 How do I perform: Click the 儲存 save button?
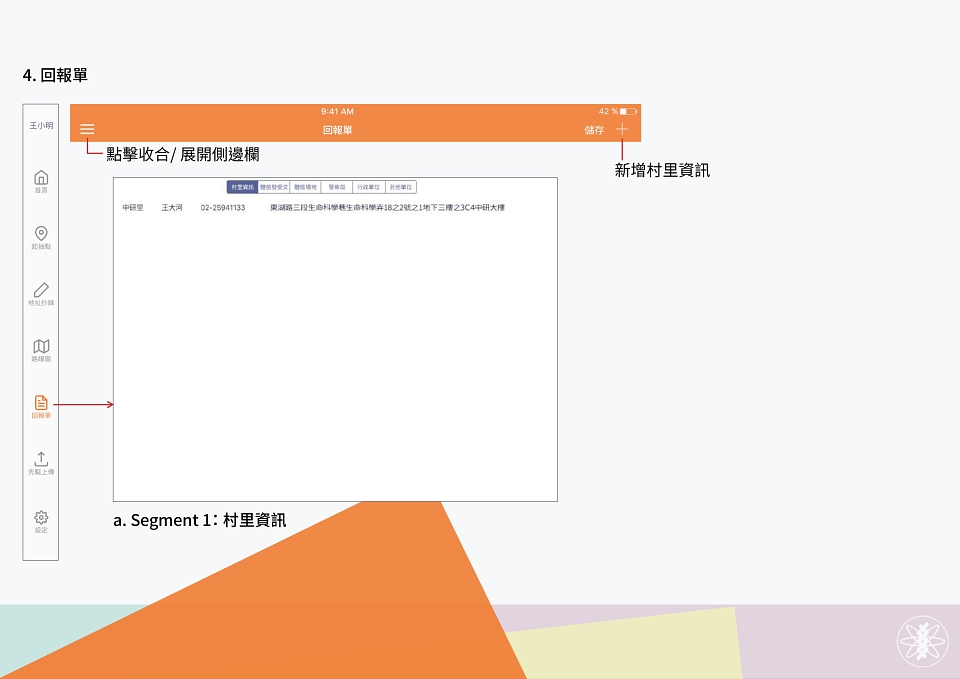coord(594,130)
